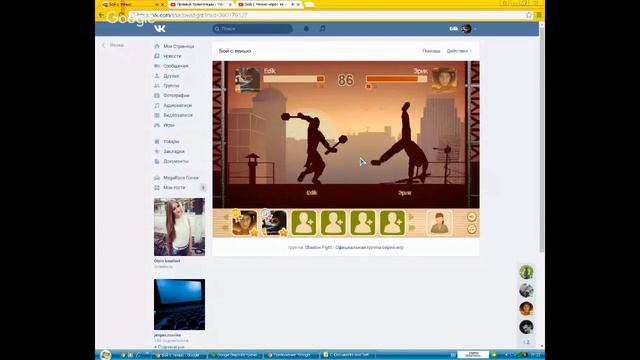The image size is (640, 360).
Task: Open the girl photo ad thumbnail
Action: pos(179,227)
